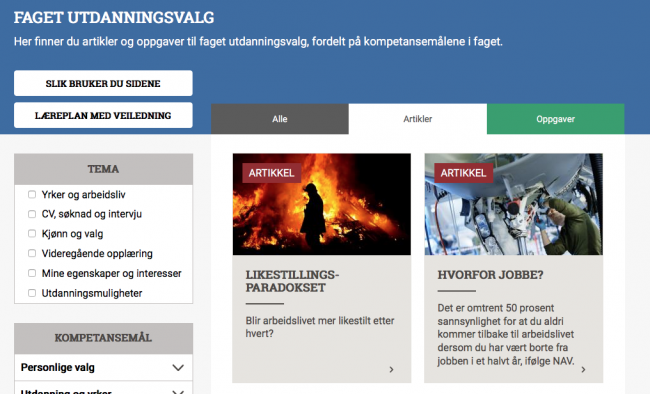Click the TEMA panel header

(103, 169)
